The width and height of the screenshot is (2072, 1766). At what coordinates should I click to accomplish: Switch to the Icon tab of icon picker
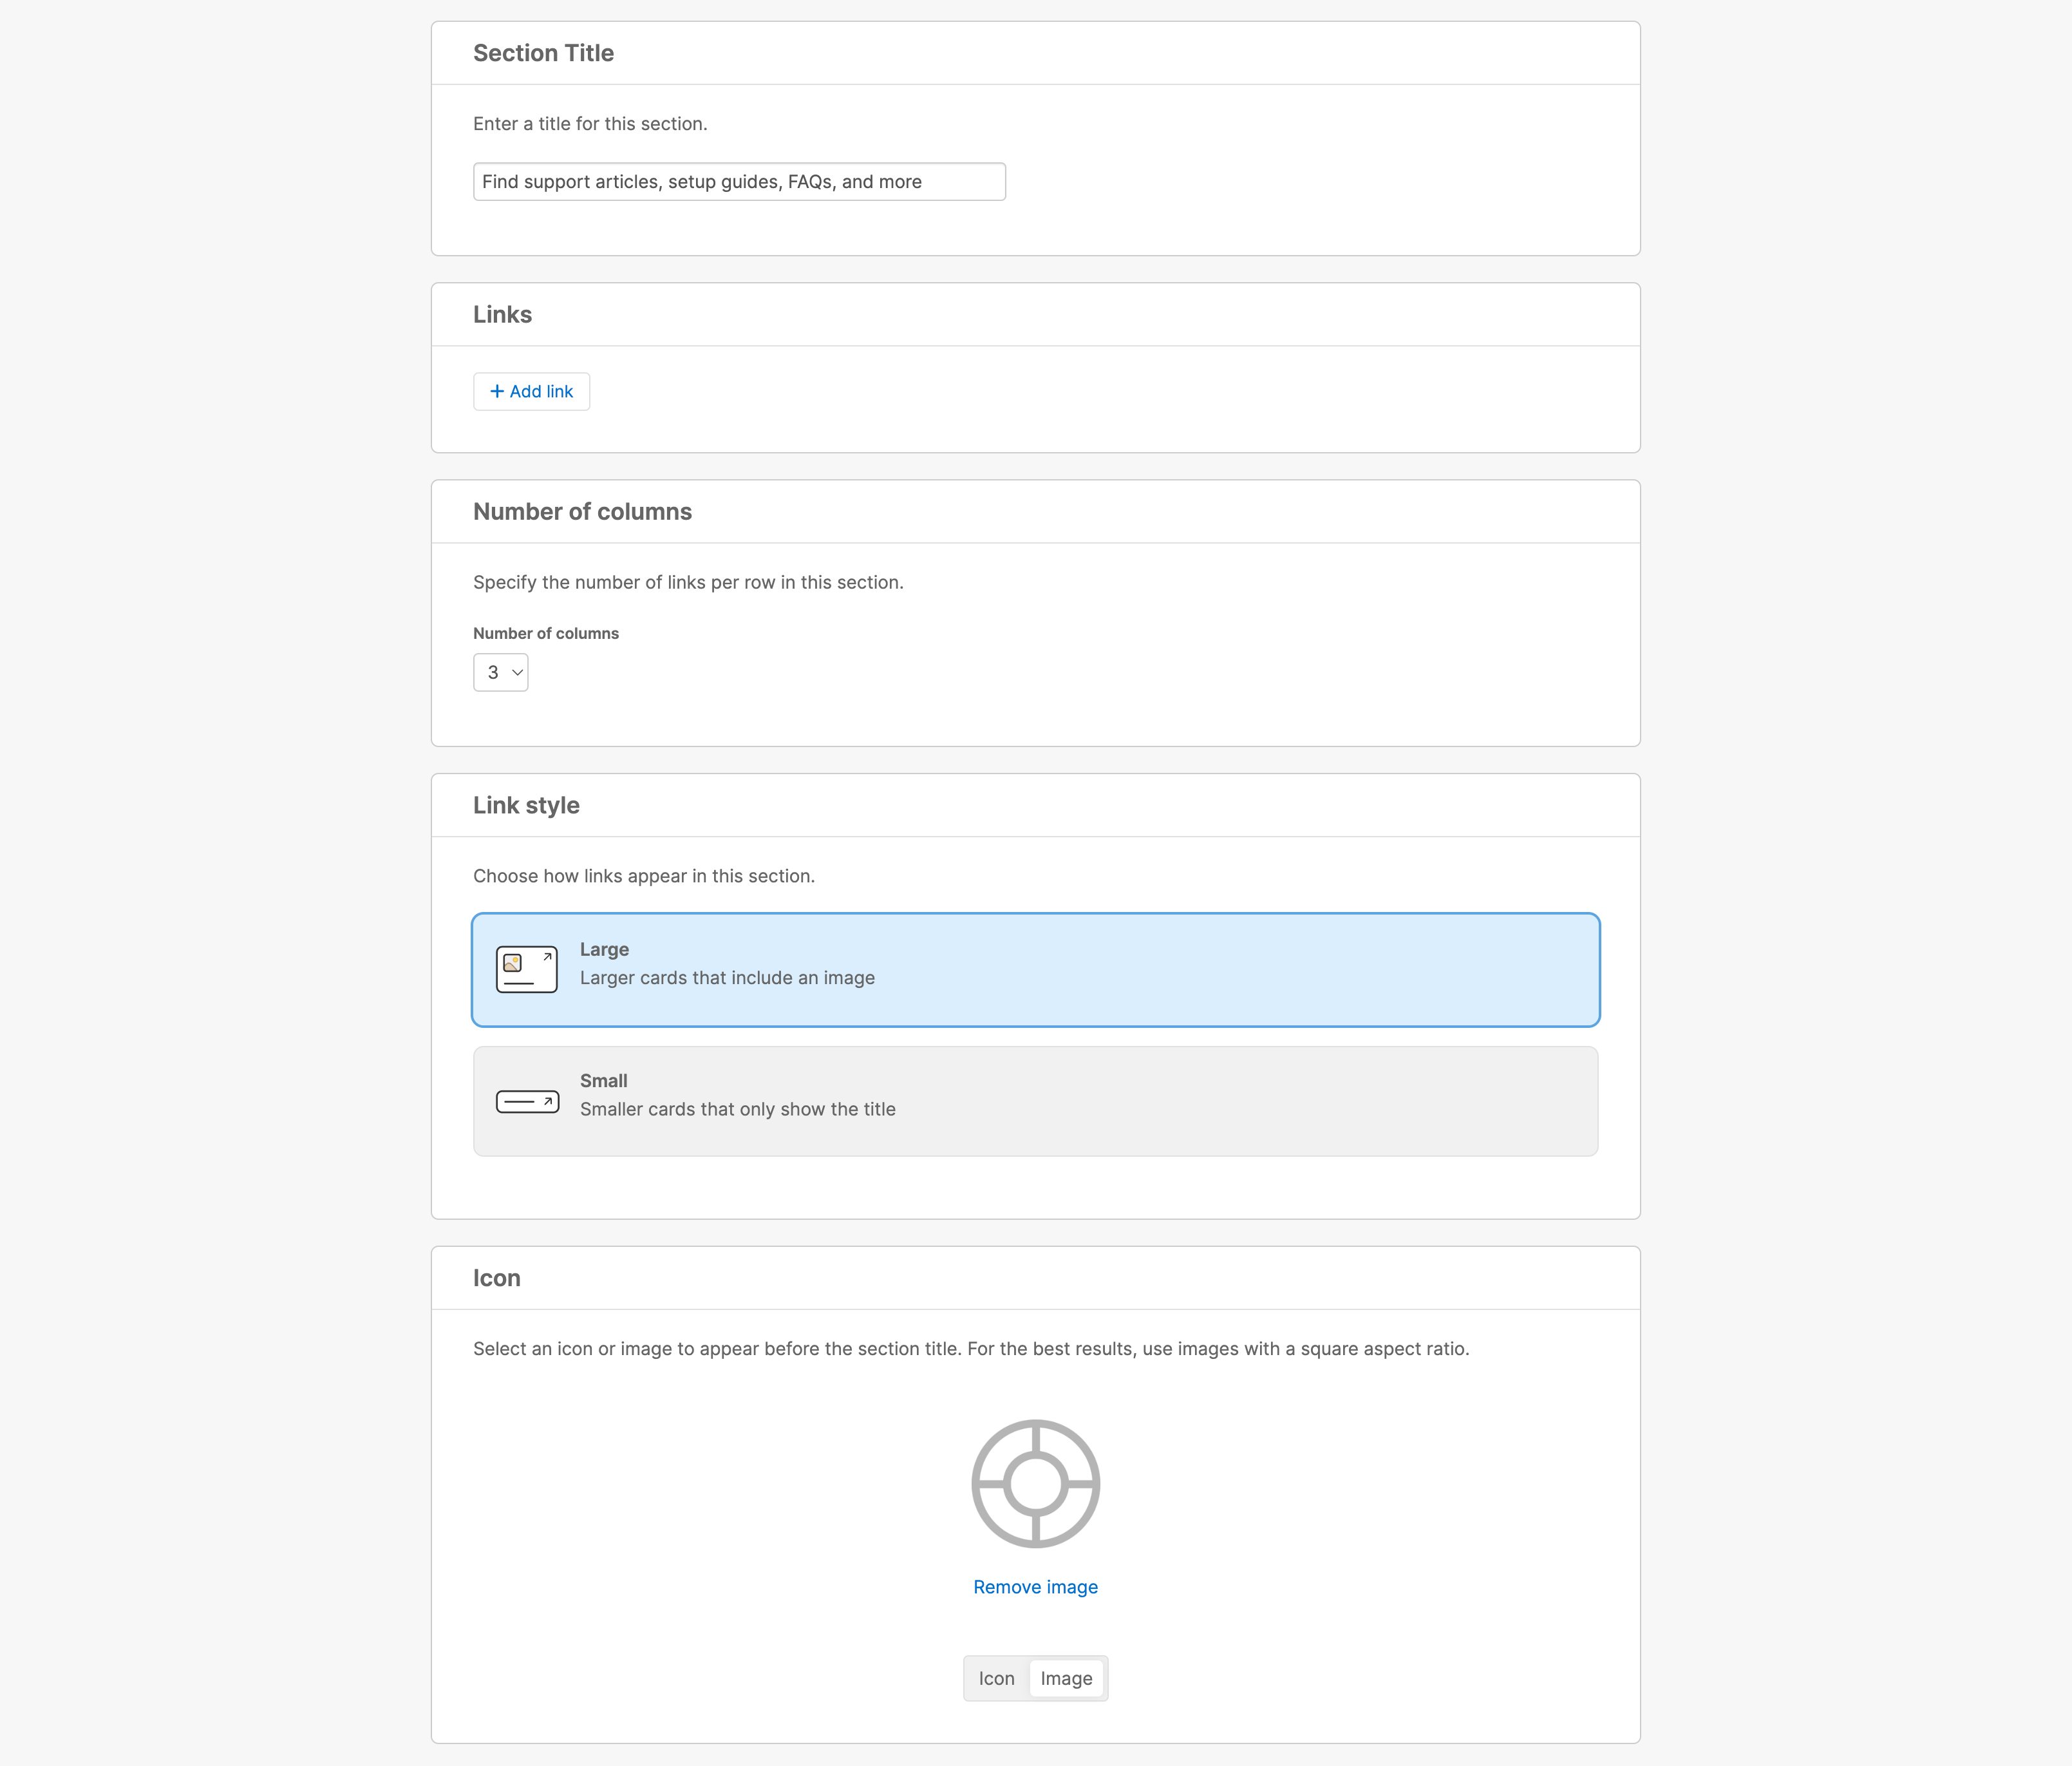996,1678
